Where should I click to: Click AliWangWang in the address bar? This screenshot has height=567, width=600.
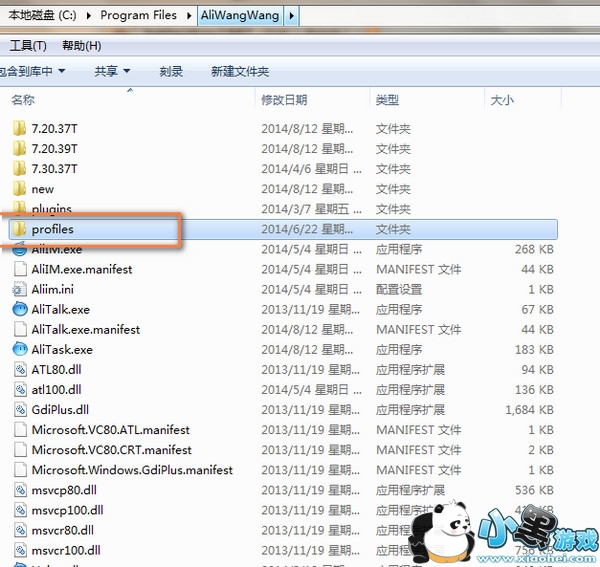click(240, 15)
